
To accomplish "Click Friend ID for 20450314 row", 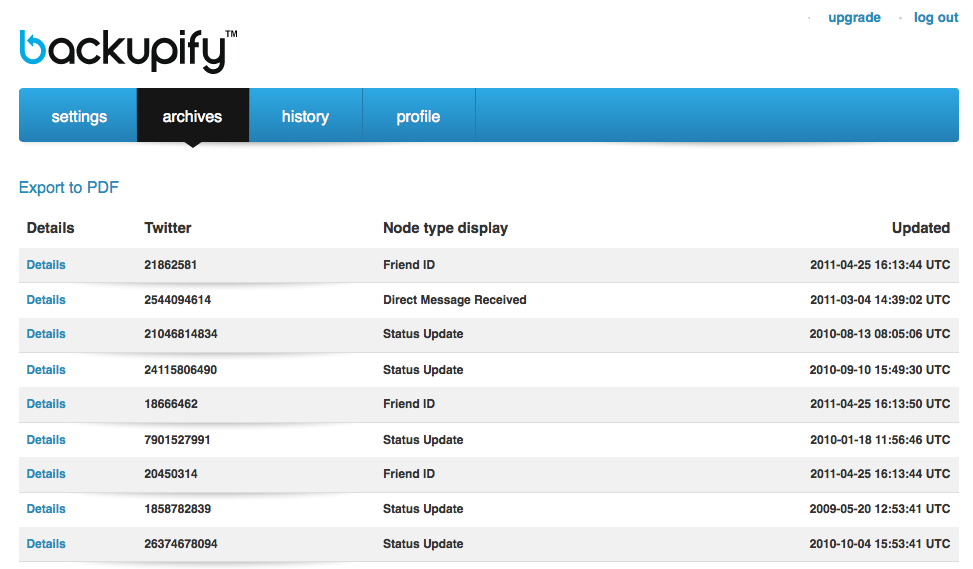I will [409, 474].
